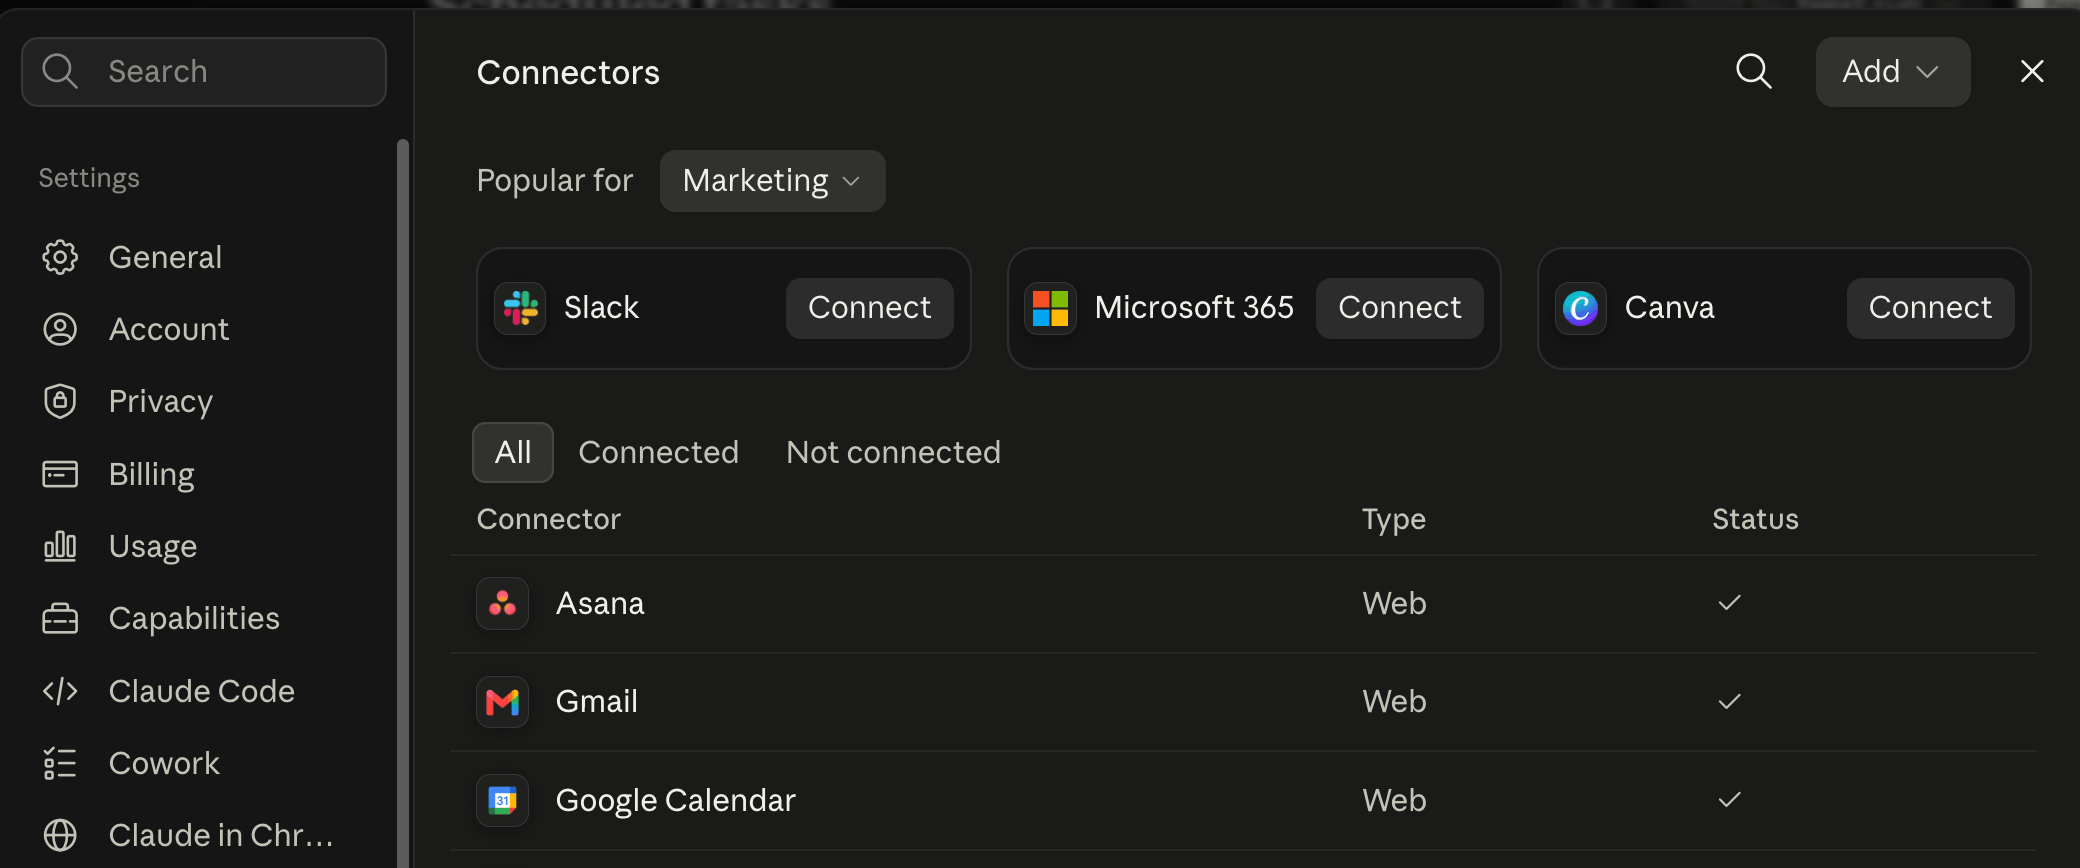Click the Asana connected checkmark

coord(1730,603)
